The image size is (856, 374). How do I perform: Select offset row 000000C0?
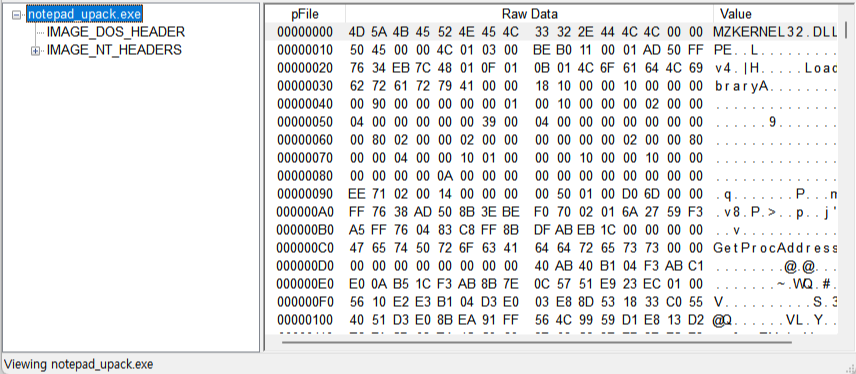click(551, 248)
